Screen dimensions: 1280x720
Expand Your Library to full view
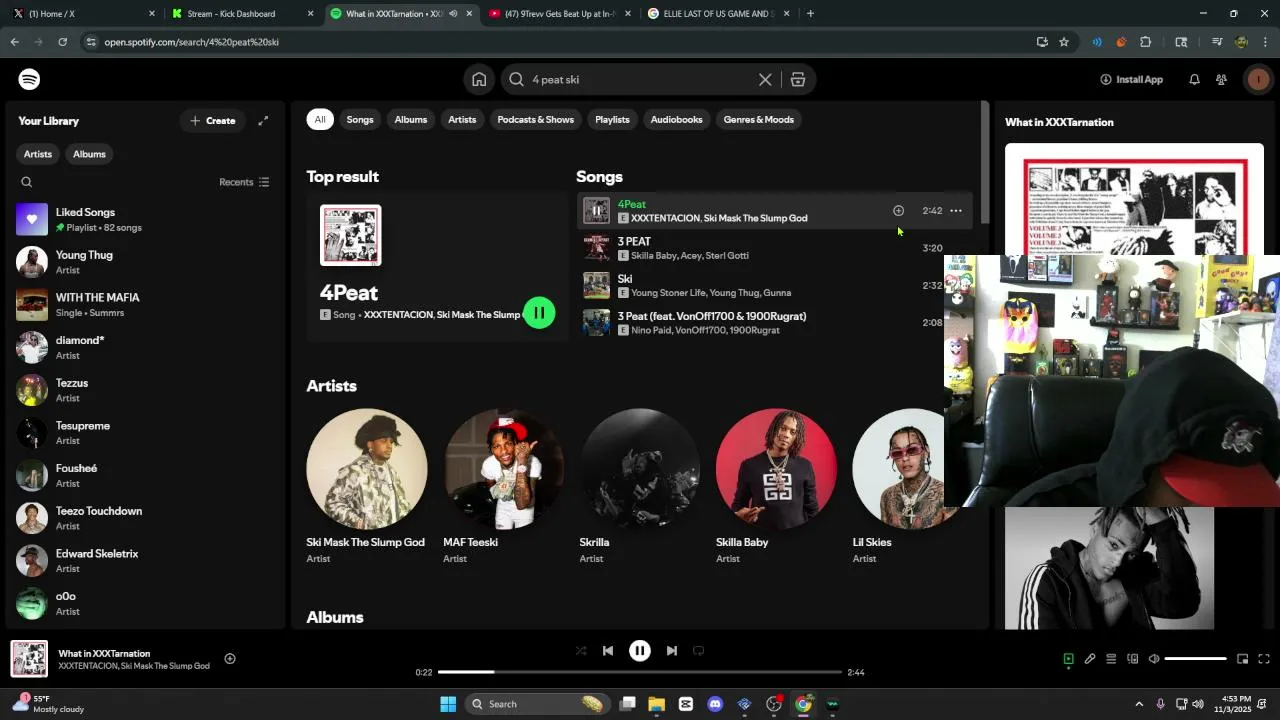point(263,121)
